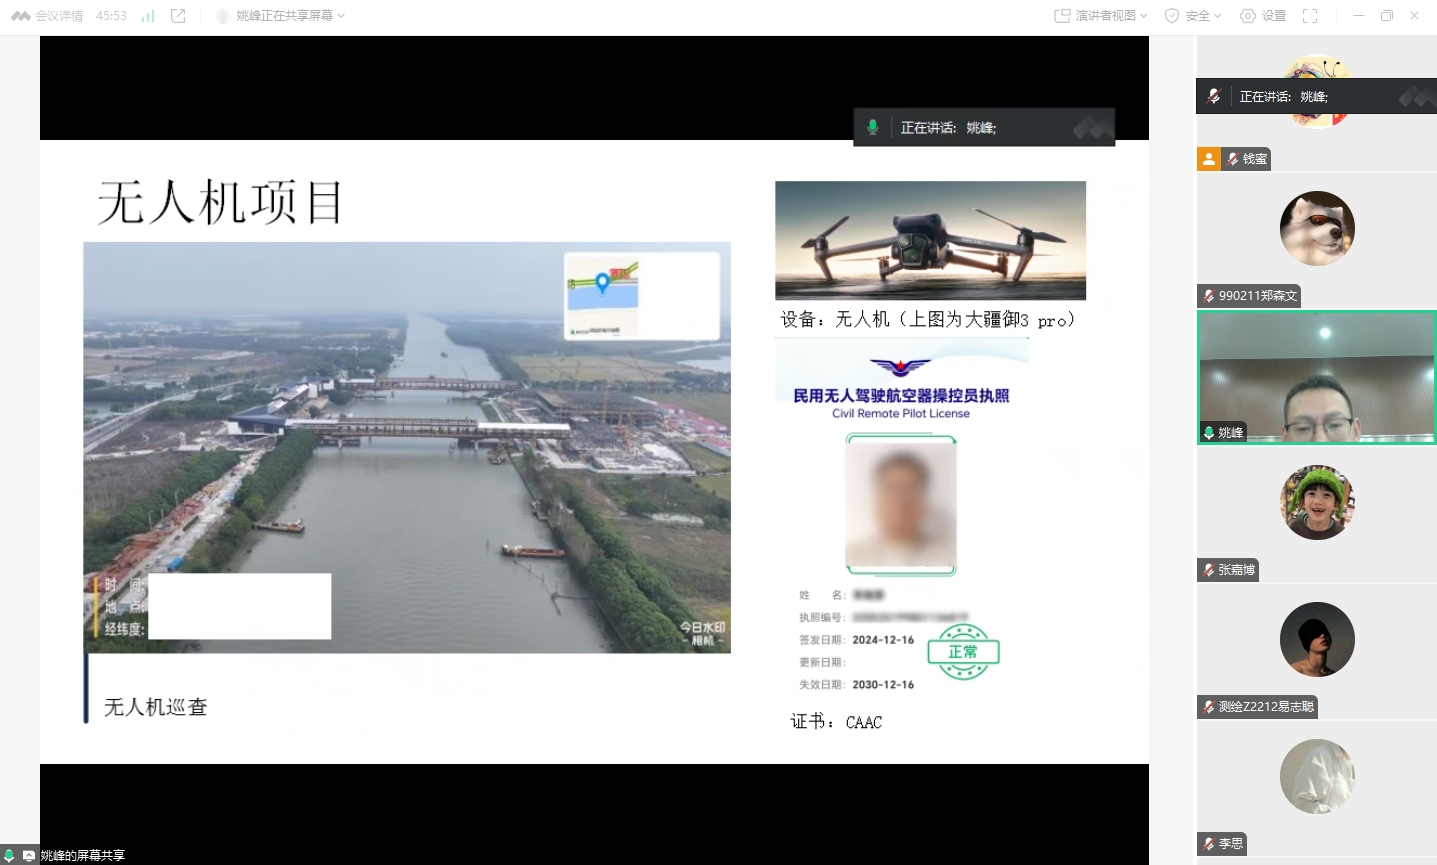
Task: Open settings via the gear icon
Action: pos(1248,16)
